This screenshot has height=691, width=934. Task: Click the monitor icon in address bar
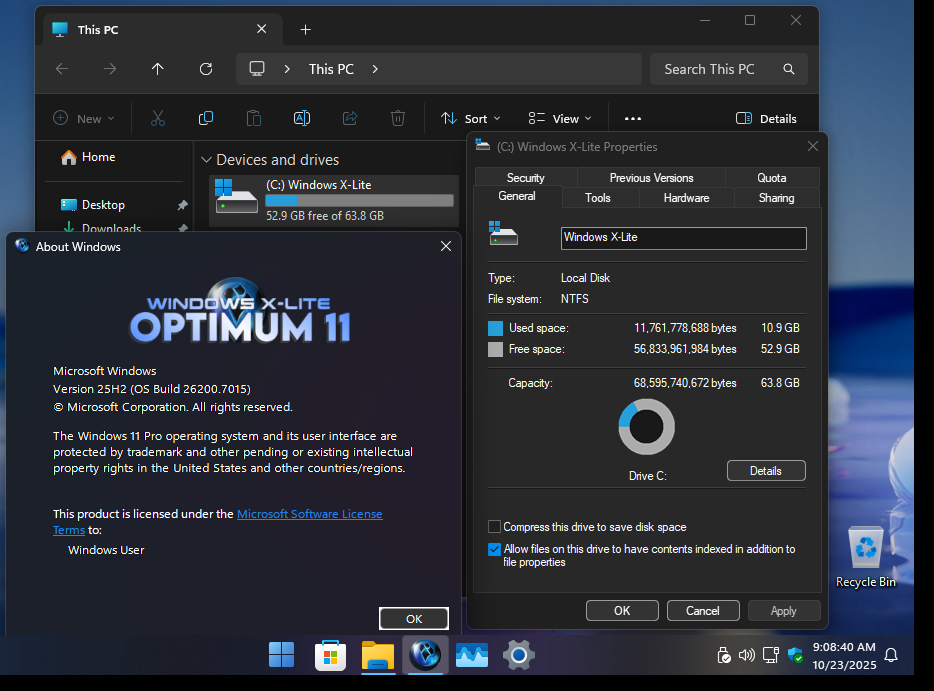pyautogui.click(x=257, y=69)
